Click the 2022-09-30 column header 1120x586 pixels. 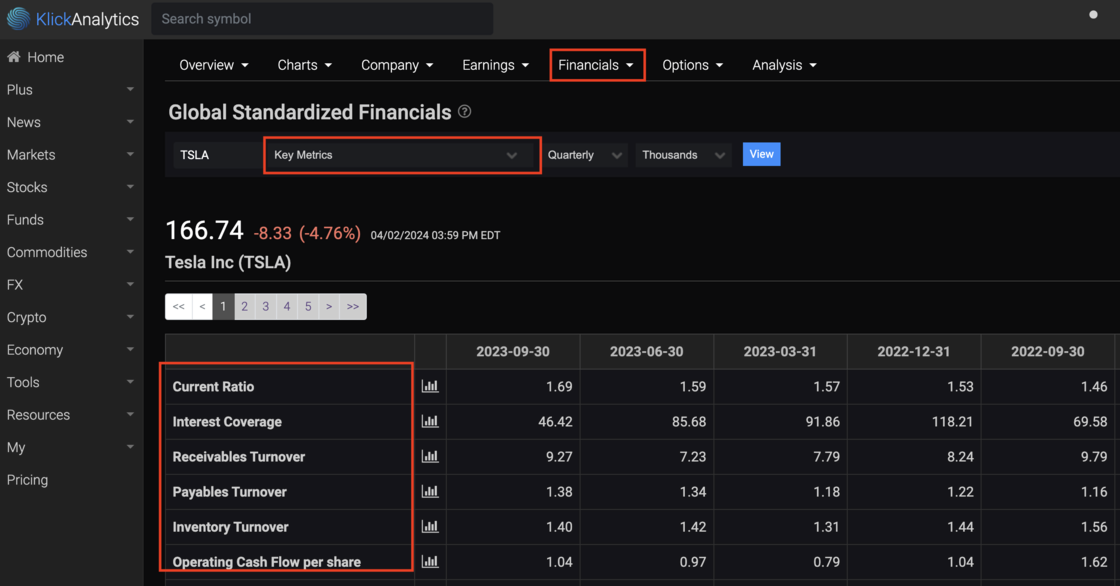(1048, 352)
